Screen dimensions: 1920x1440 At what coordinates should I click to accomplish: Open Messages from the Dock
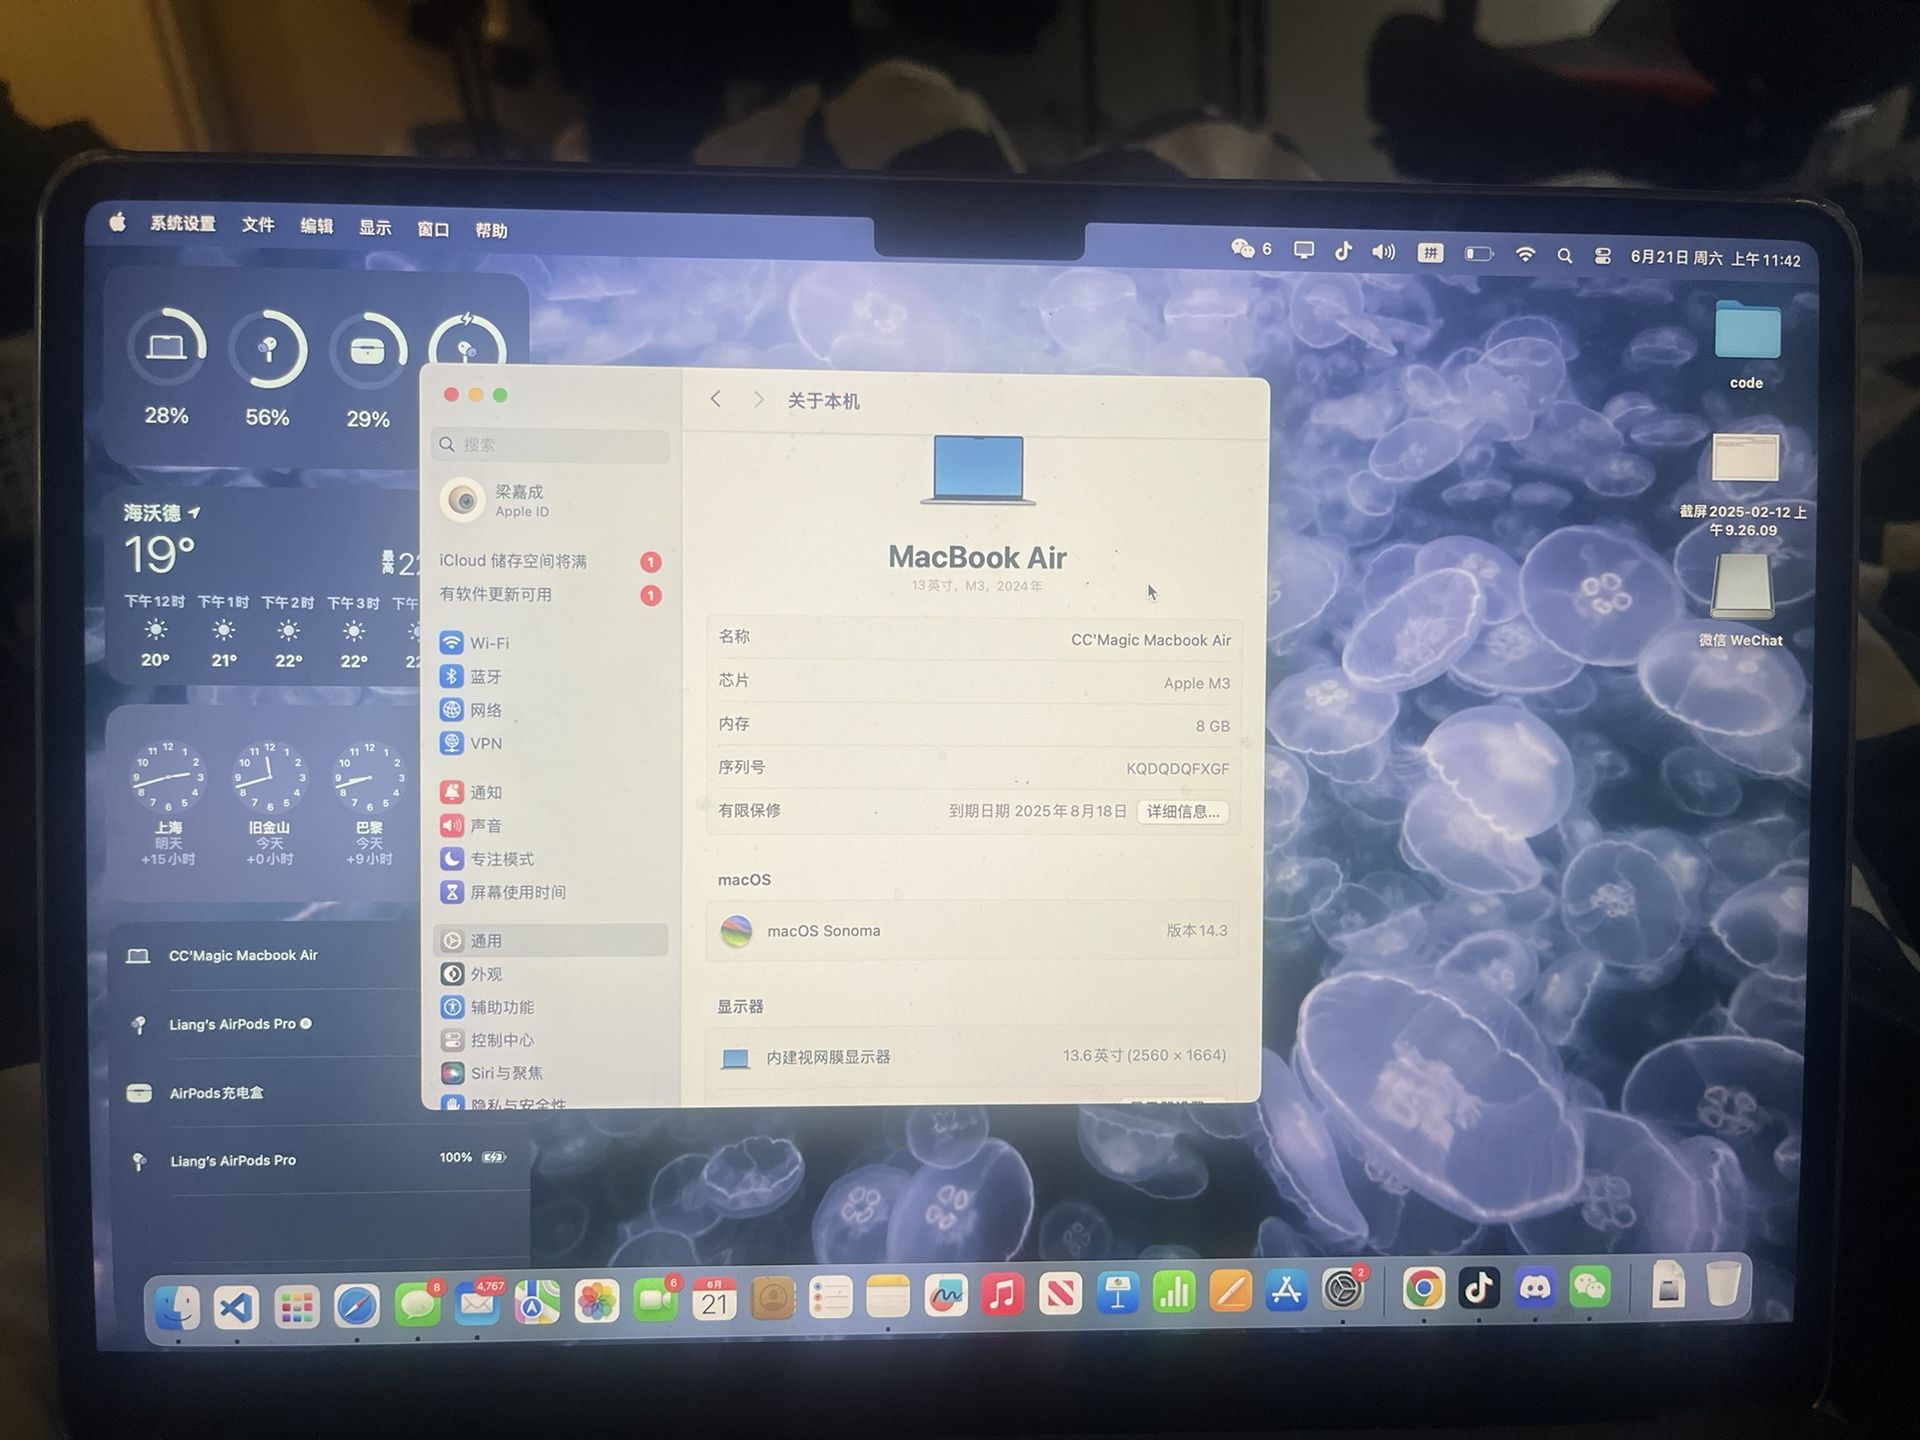click(417, 1304)
